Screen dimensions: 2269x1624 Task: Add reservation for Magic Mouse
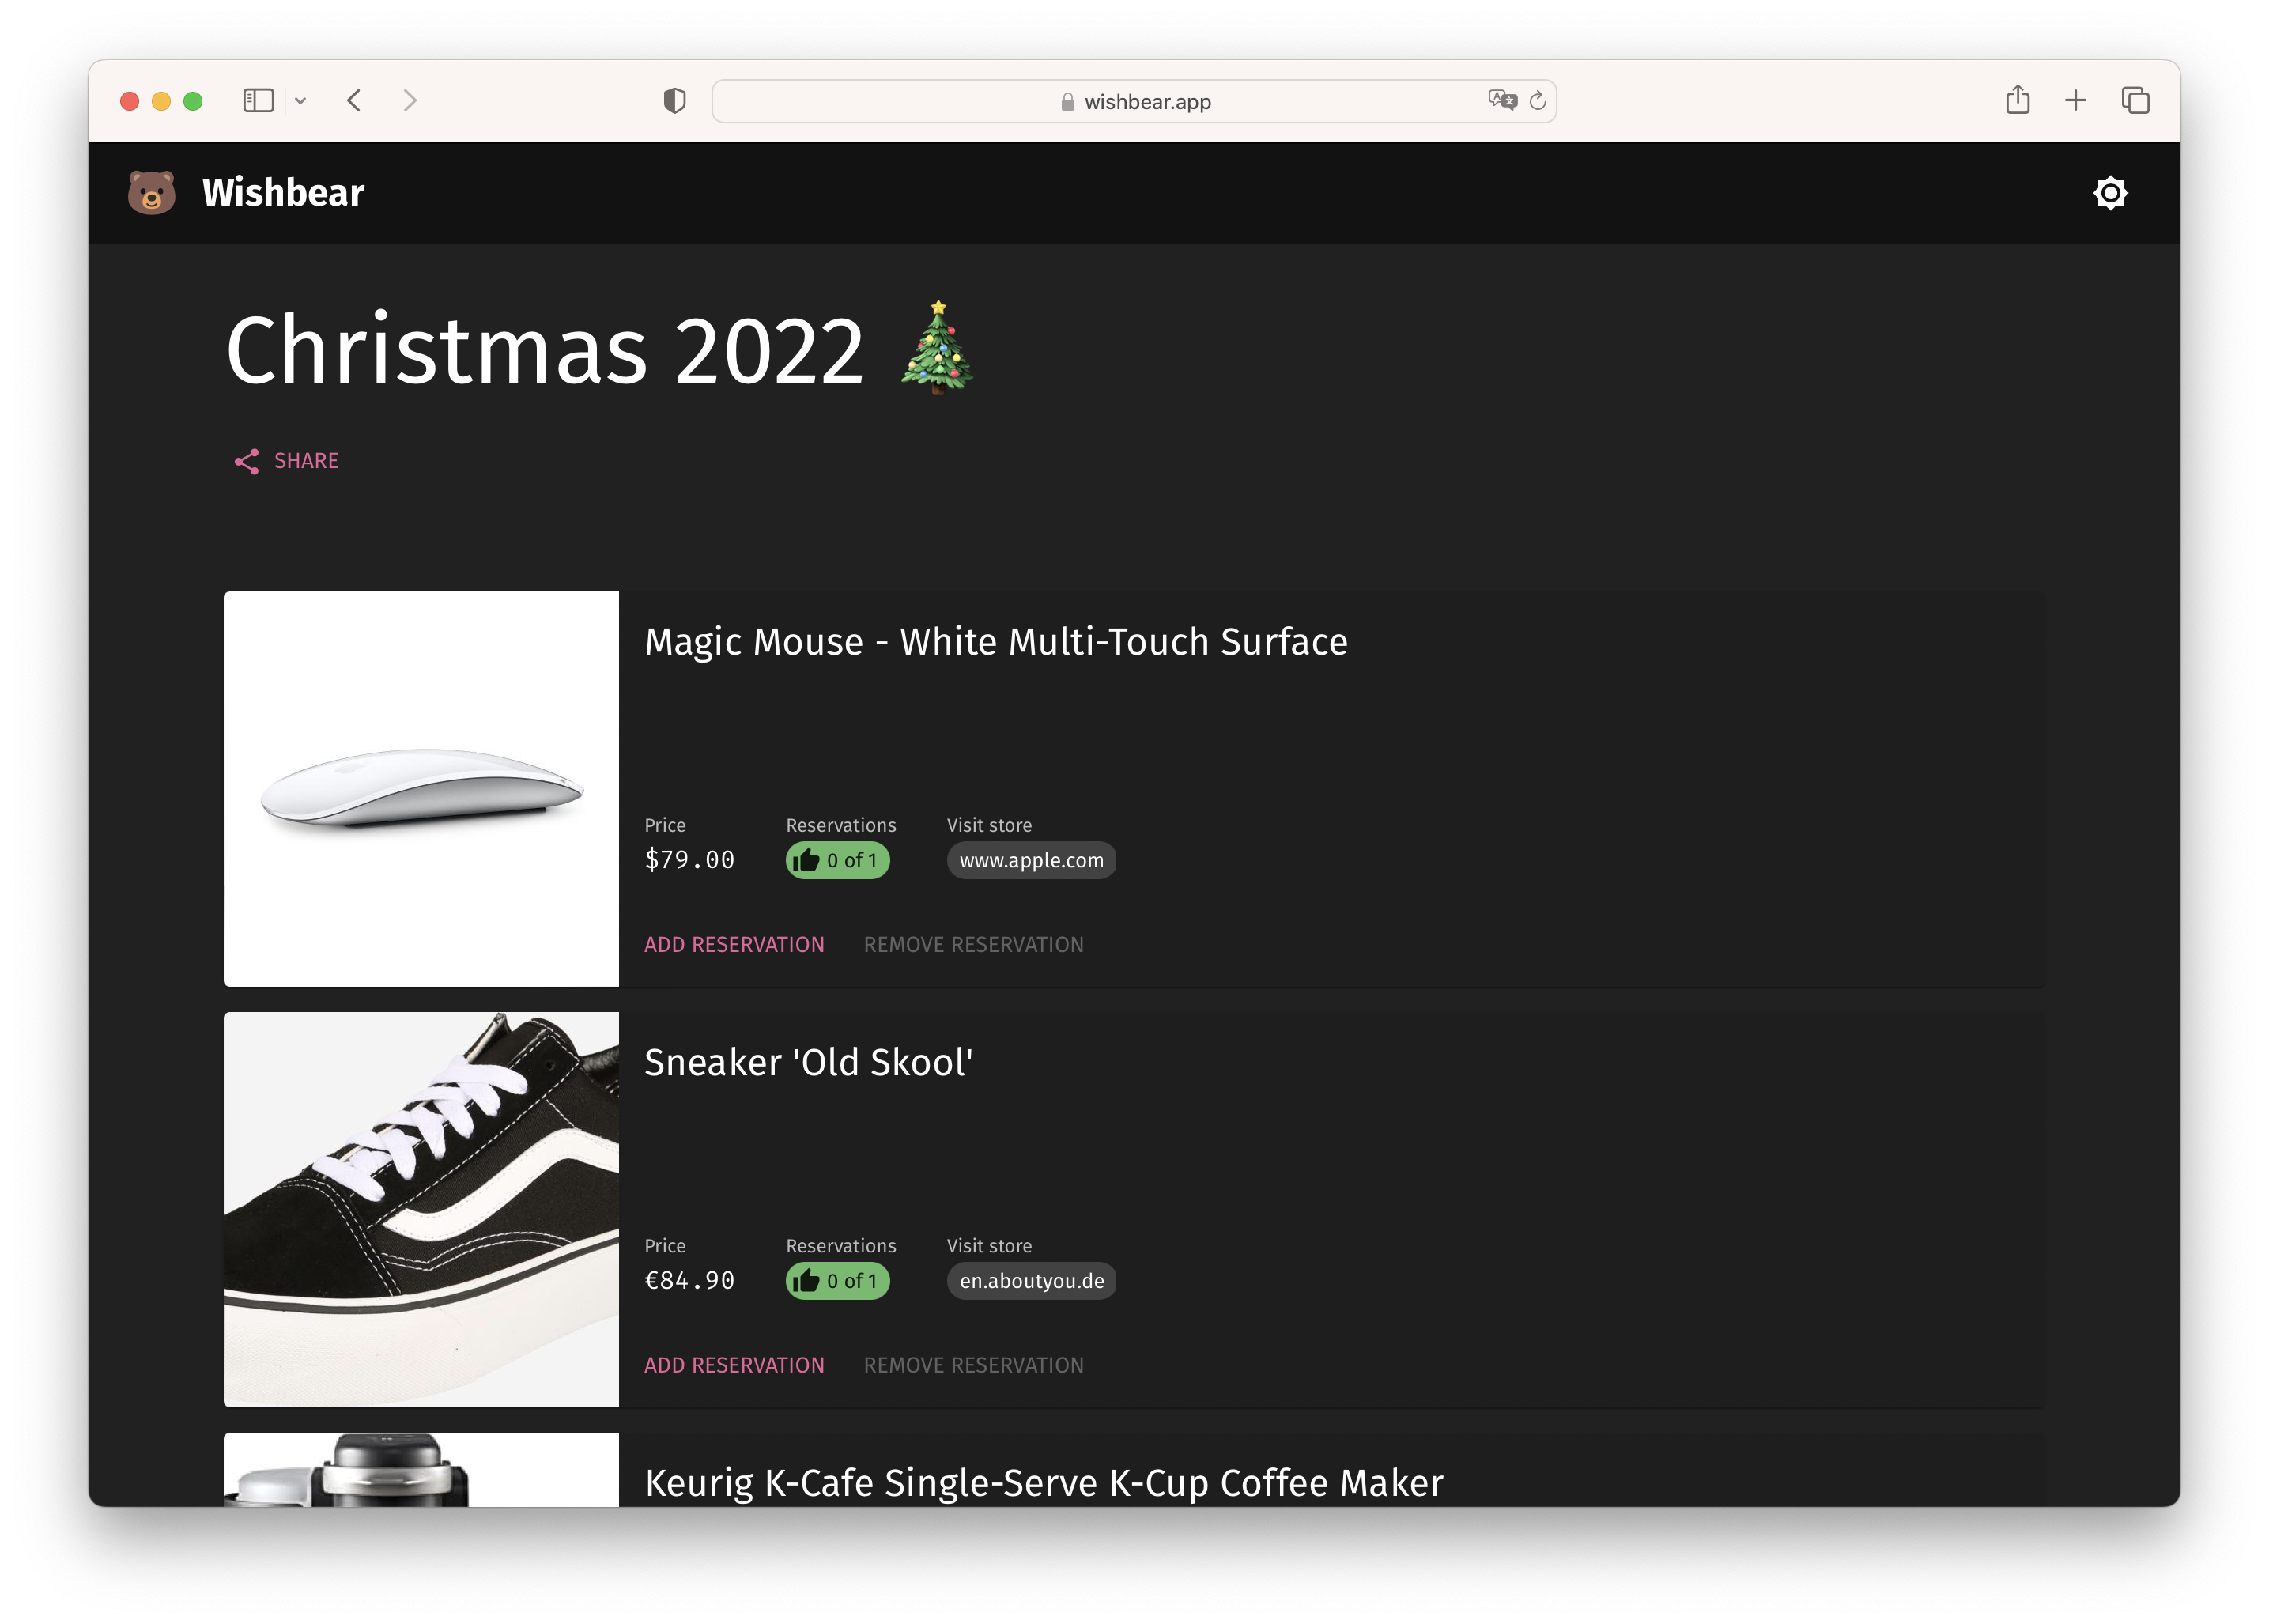tap(734, 944)
